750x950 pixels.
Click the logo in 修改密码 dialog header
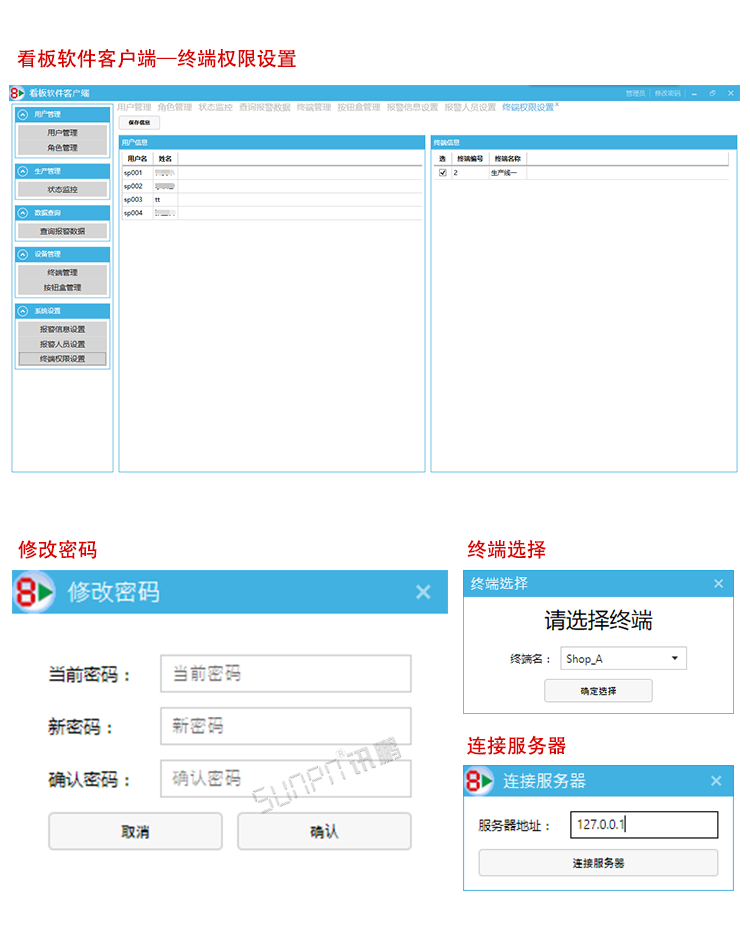pos(34,592)
